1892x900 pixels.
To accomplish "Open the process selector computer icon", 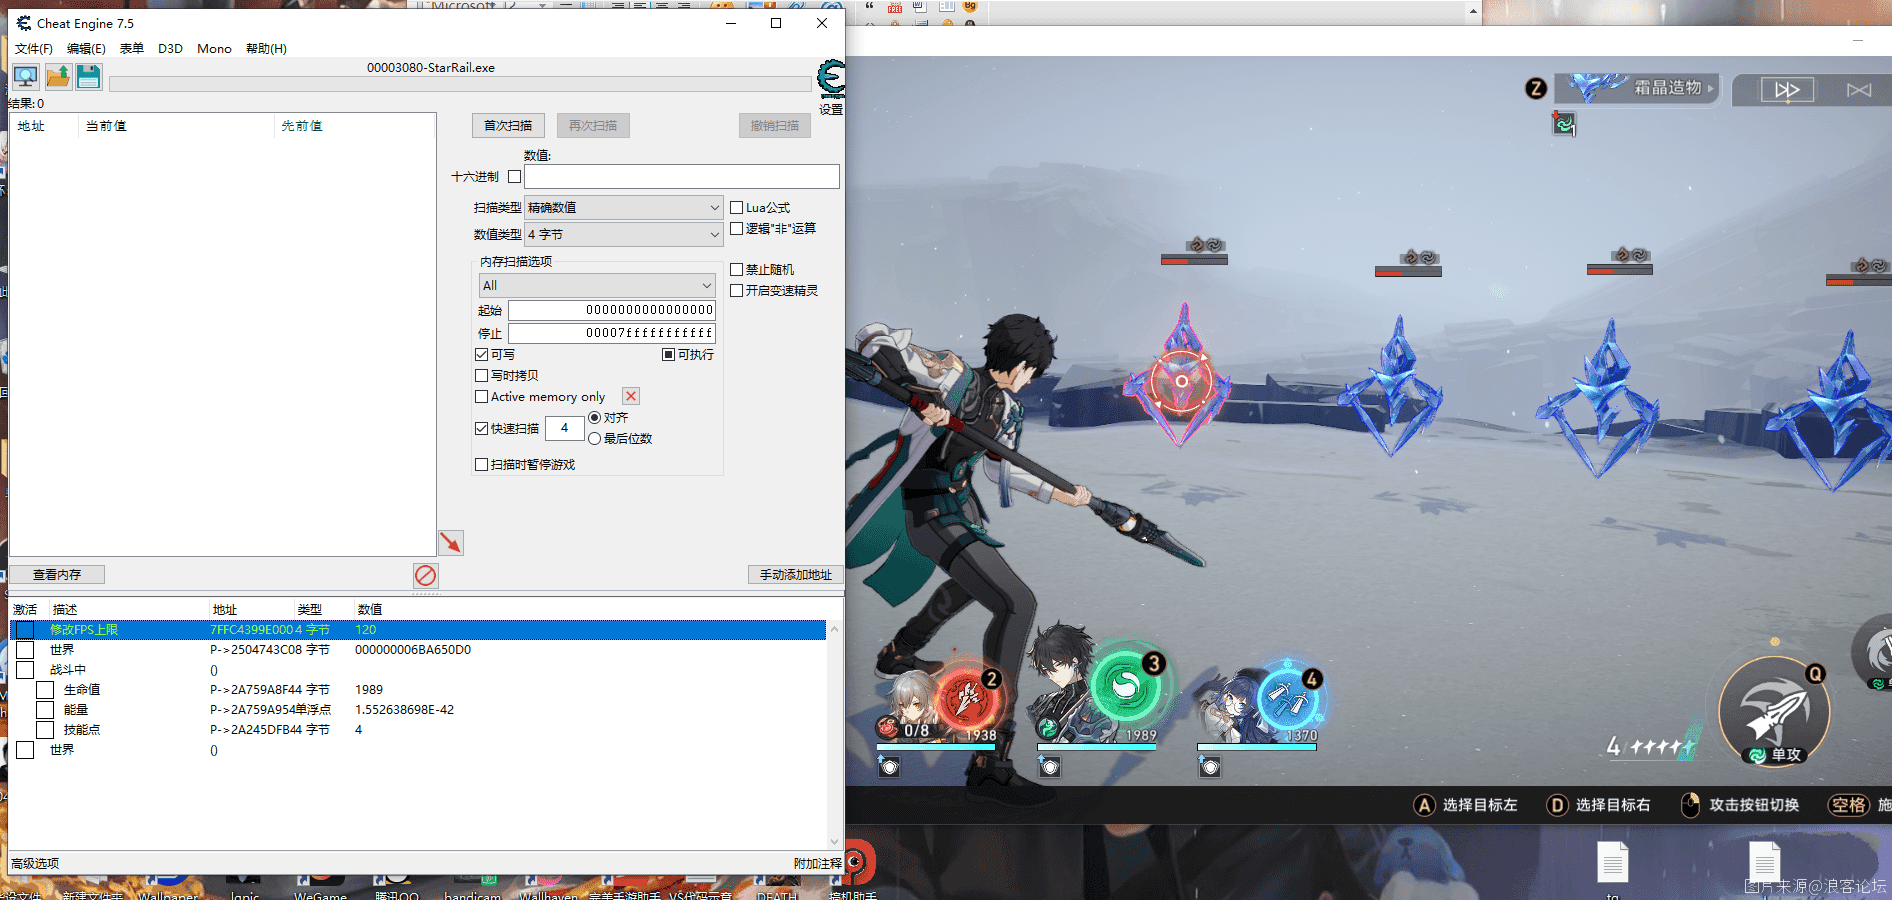I will 25,77.
